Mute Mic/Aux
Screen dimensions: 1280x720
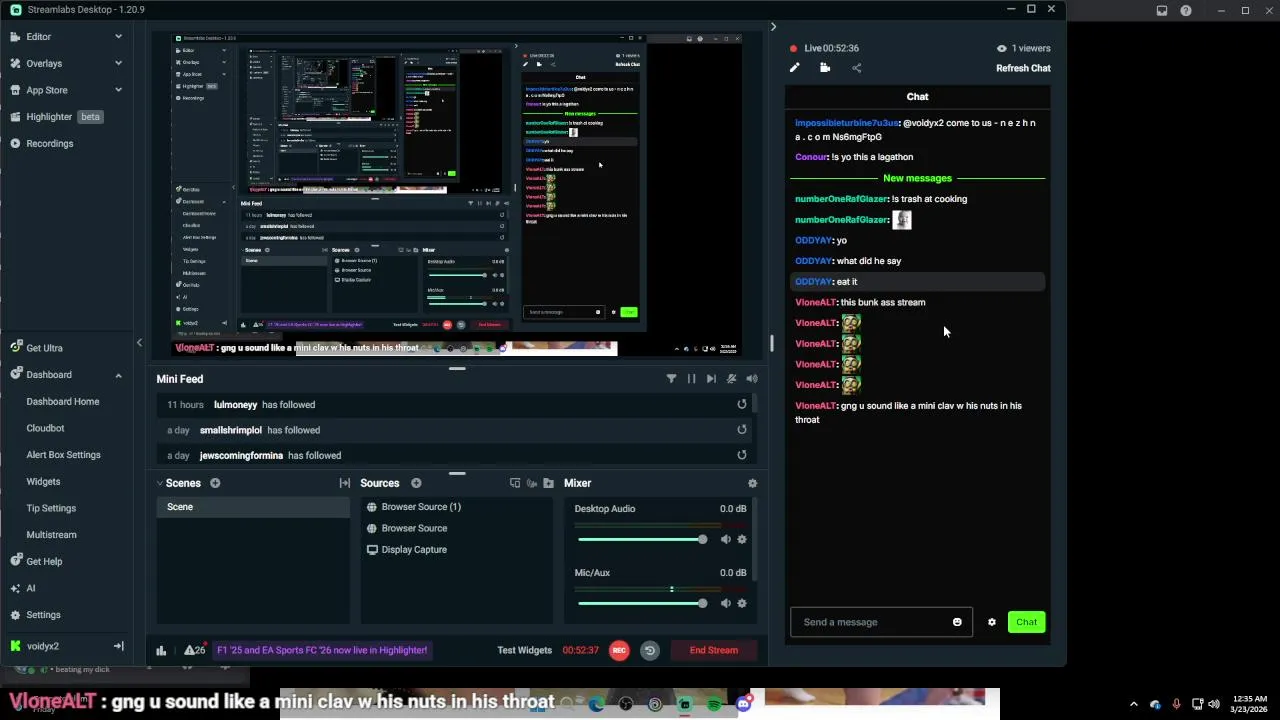coord(726,604)
